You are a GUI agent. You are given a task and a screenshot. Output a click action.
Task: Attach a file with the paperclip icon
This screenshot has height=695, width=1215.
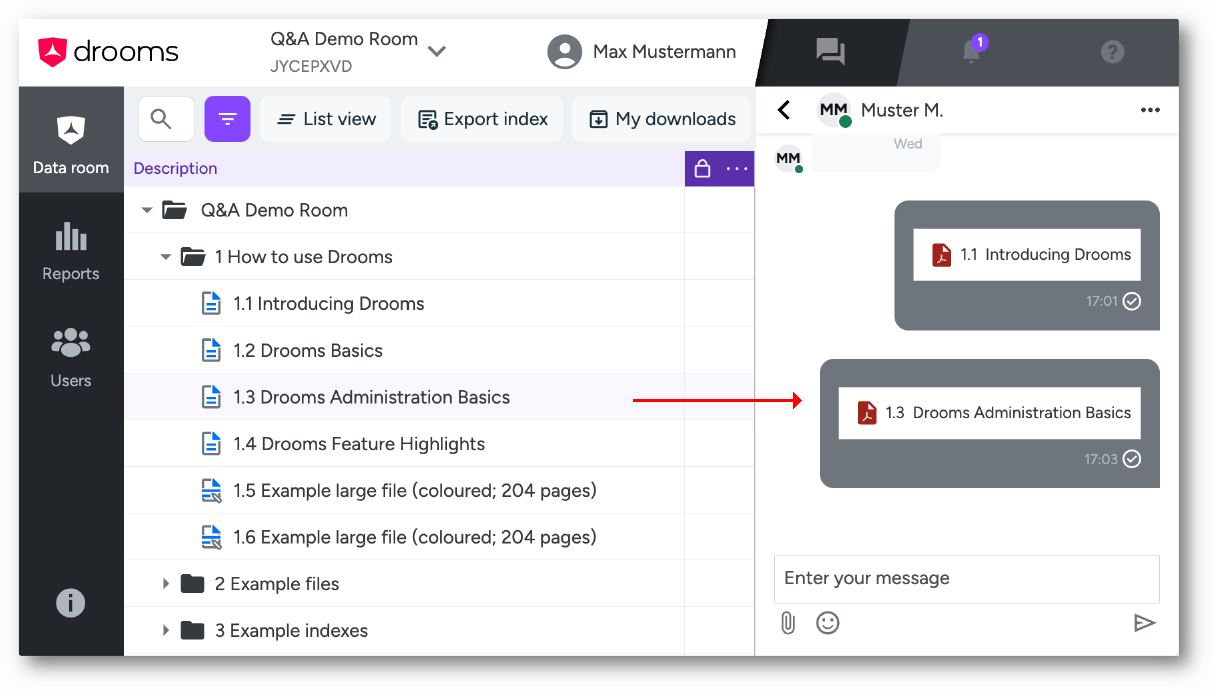788,623
